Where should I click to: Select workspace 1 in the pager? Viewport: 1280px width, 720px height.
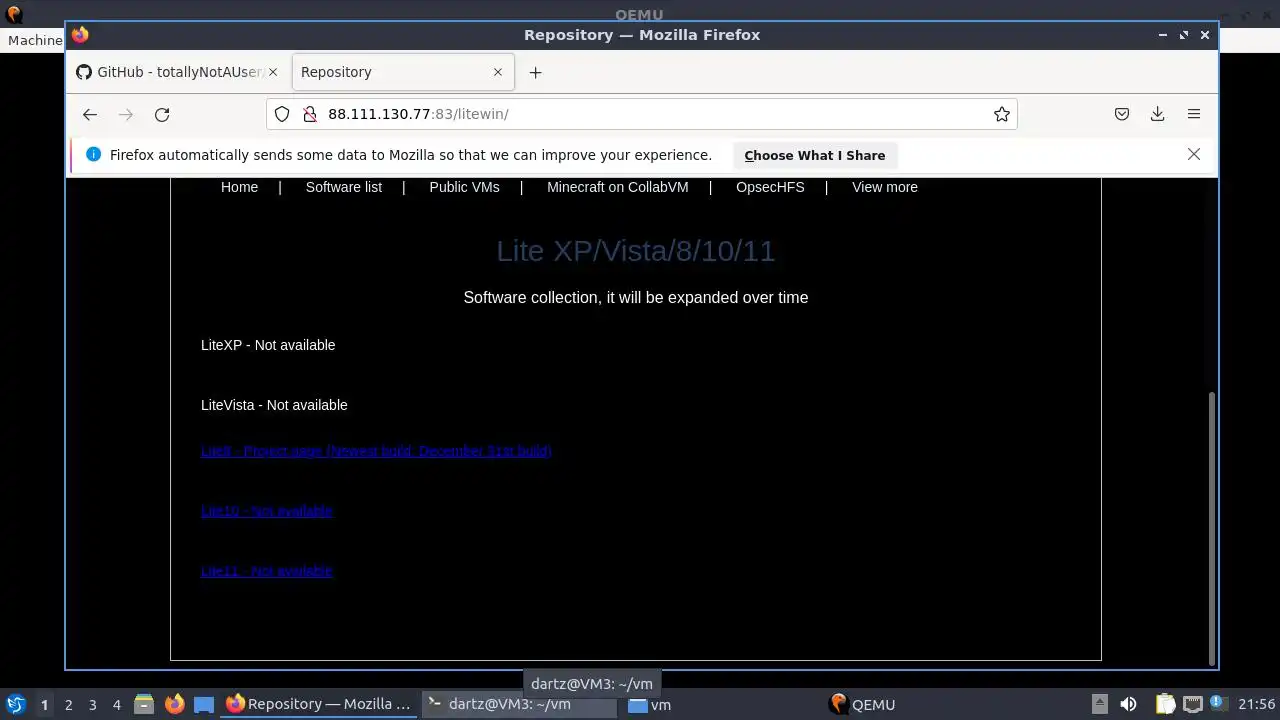click(x=44, y=704)
